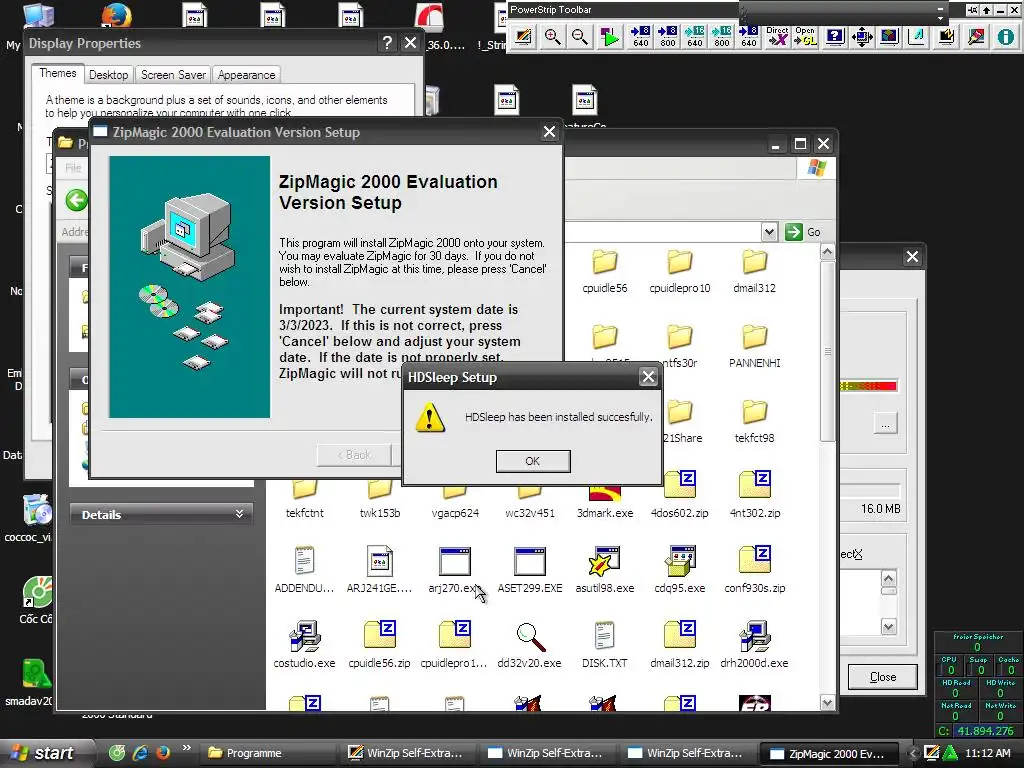Activate the ZipMagic 2000 taskbar button

(829, 753)
